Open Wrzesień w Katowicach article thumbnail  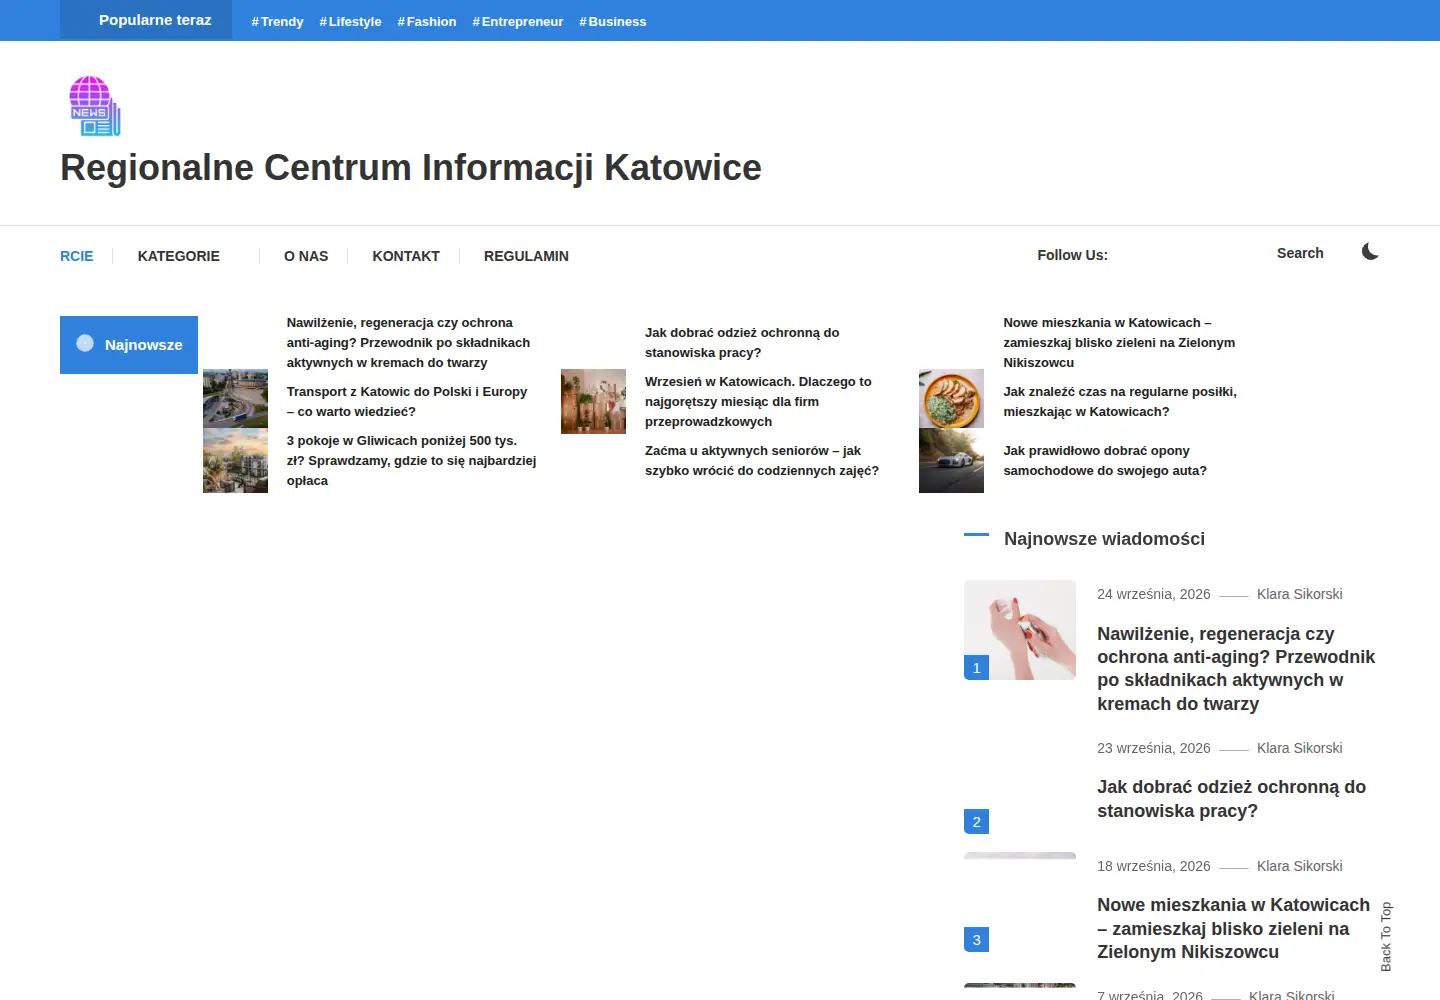pyautogui.click(x=593, y=401)
